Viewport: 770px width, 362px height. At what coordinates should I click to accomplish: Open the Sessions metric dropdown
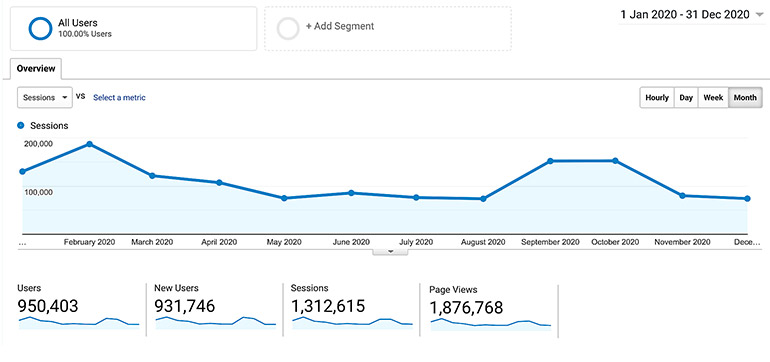[x=45, y=97]
